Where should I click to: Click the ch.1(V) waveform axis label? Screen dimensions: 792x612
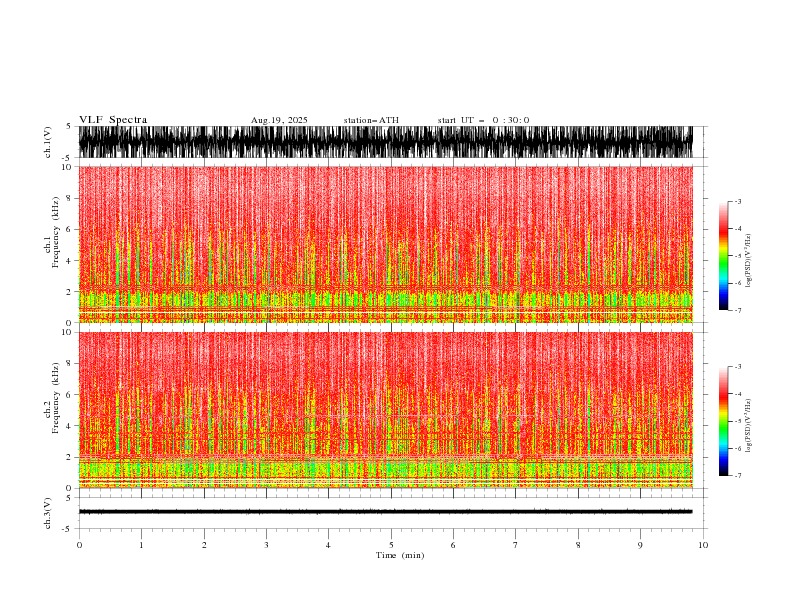48,142
